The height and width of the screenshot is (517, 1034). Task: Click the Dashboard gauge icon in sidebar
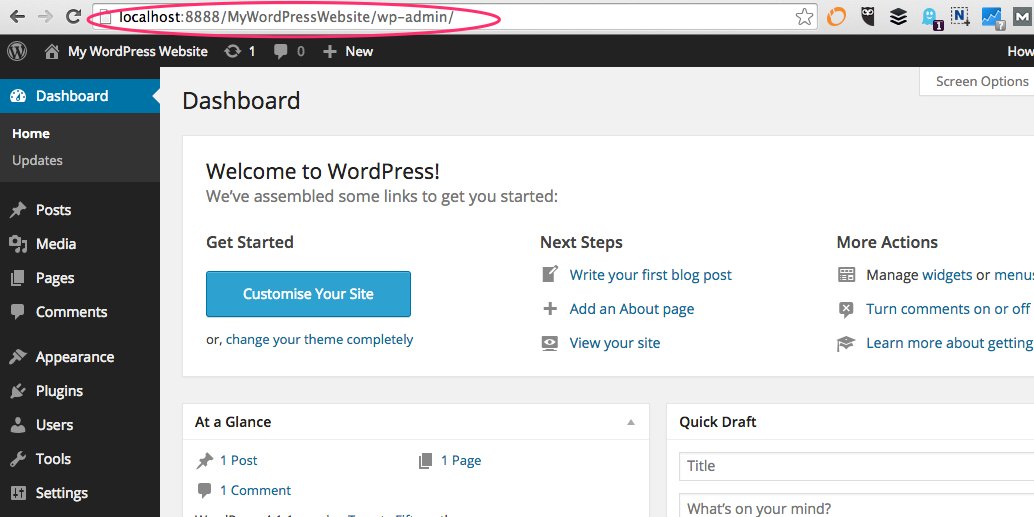18,96
